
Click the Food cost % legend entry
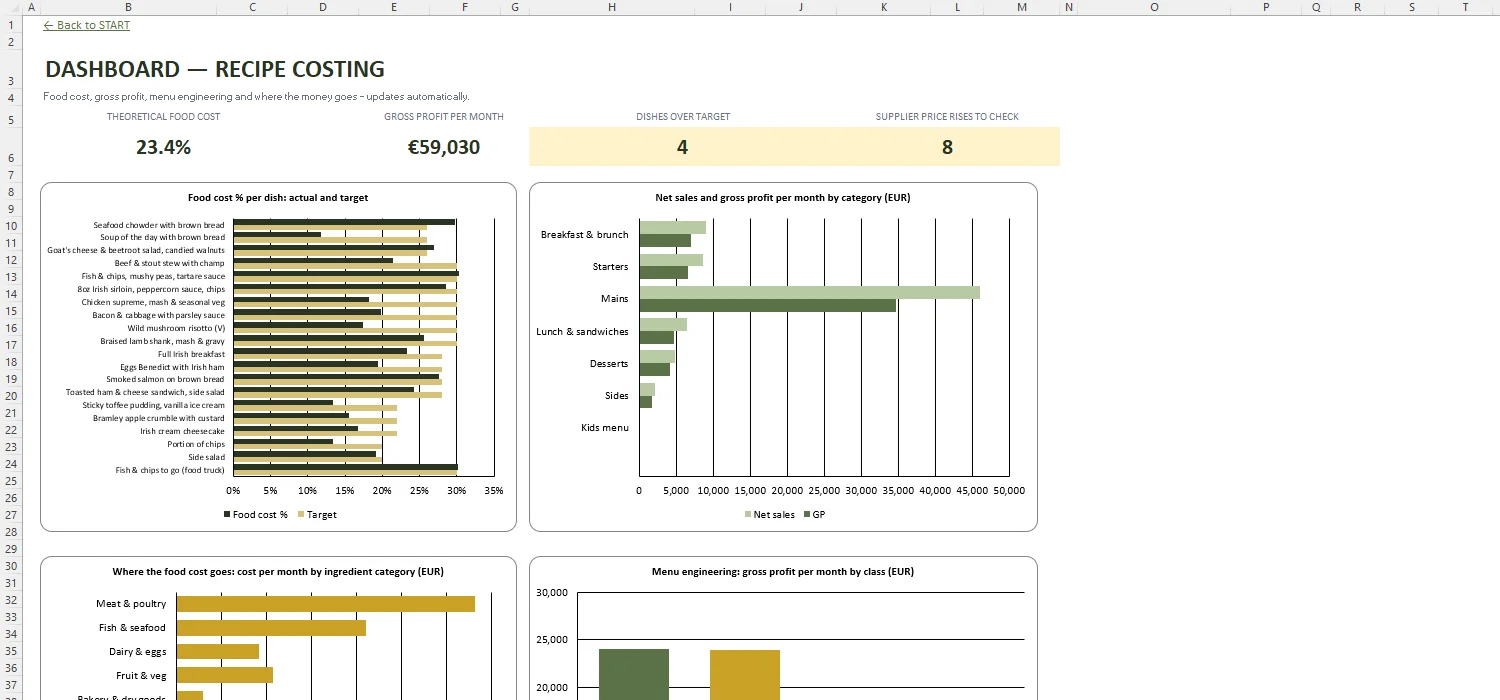point(255,515)
